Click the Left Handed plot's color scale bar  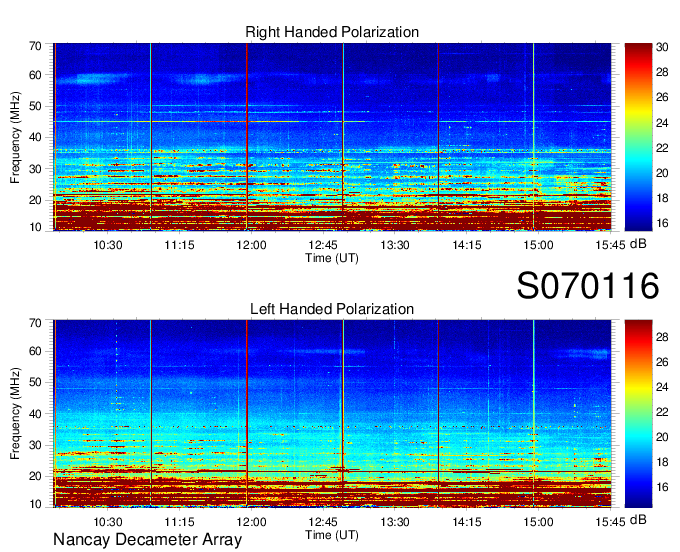pyautogui.click(x=638, y=414)
